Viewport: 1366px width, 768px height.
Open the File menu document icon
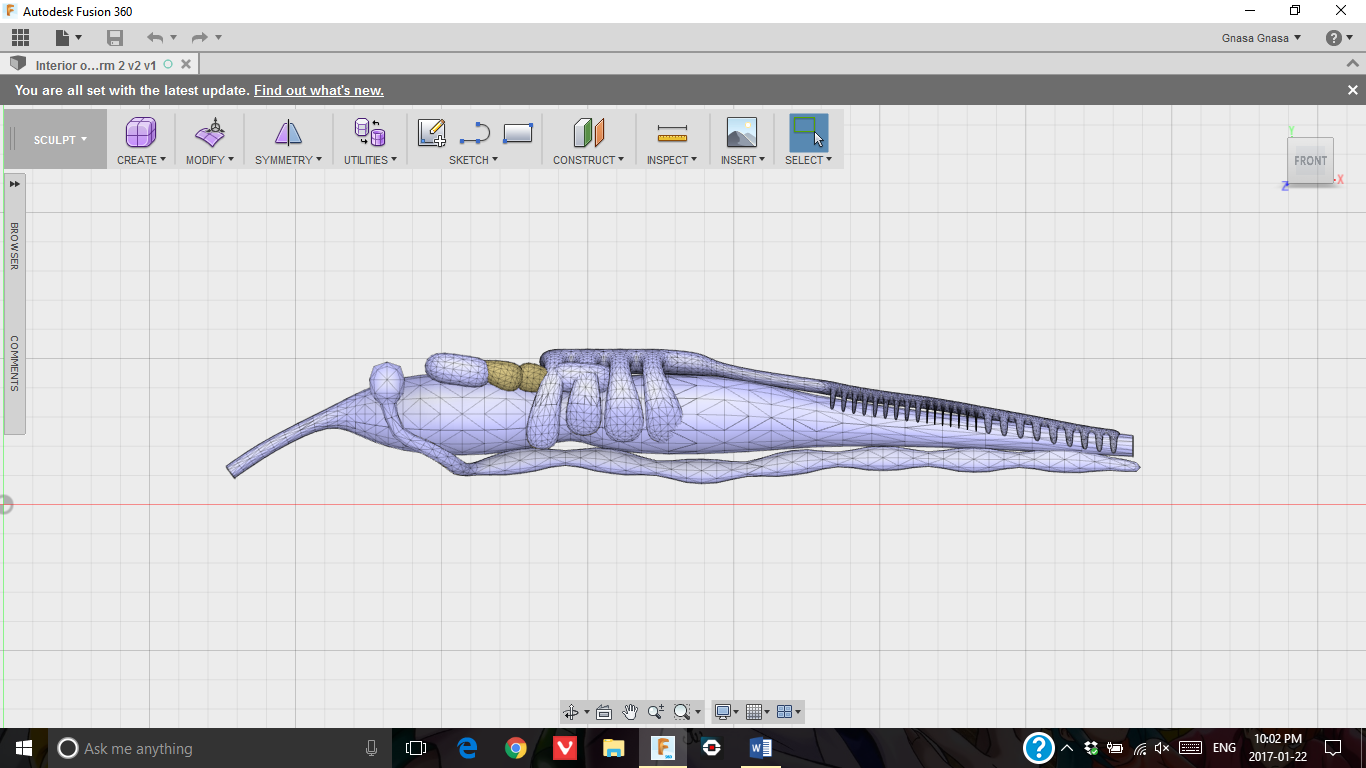pos(64,38)
